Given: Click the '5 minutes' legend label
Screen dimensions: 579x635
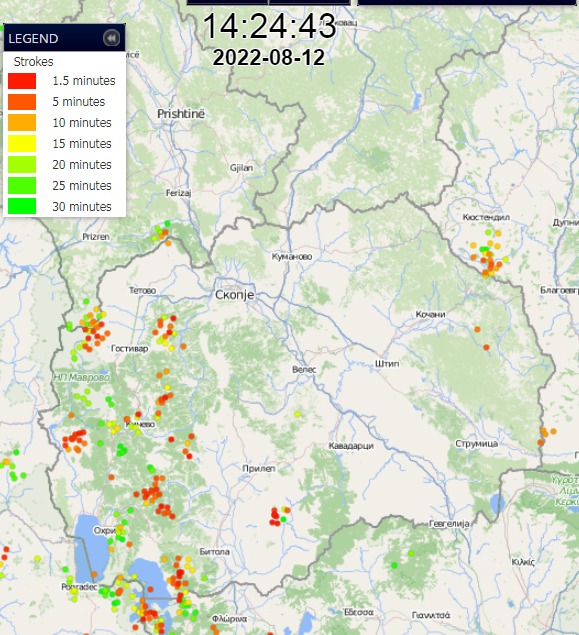Looking at the screenshot, I should [79, 102].
